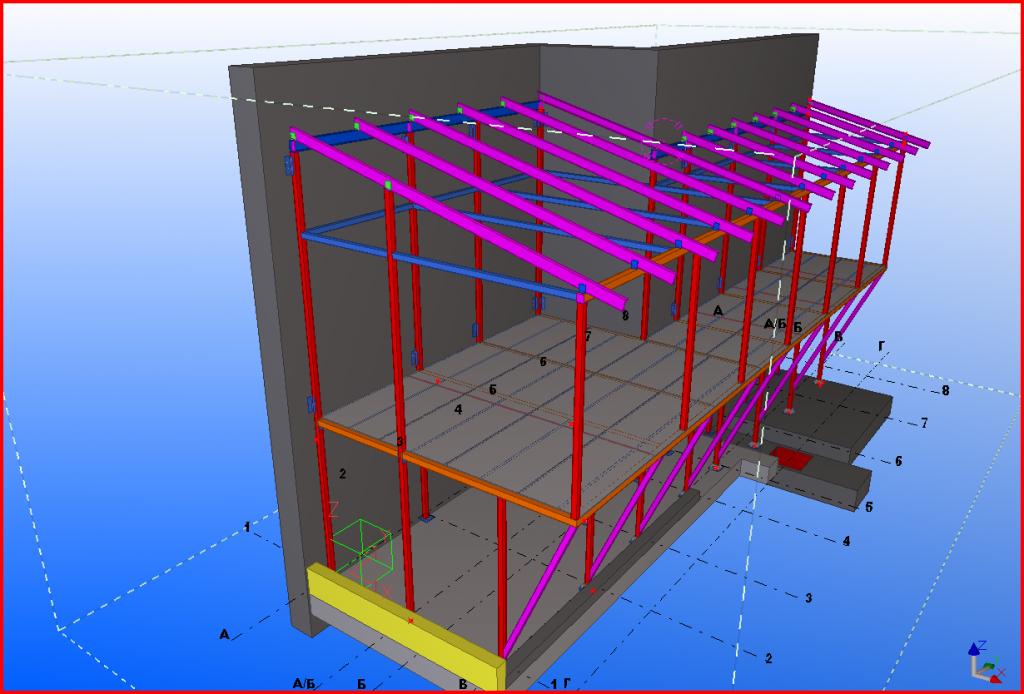
Task: Click grid label 1 left of the gray wall
Action: 248,526
